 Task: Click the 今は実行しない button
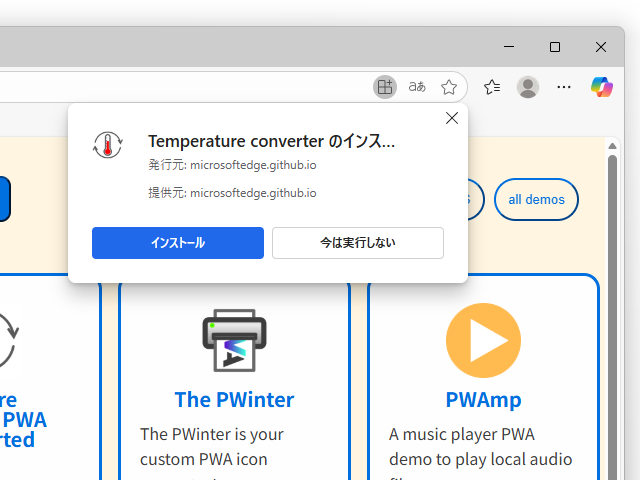(358, 243)
